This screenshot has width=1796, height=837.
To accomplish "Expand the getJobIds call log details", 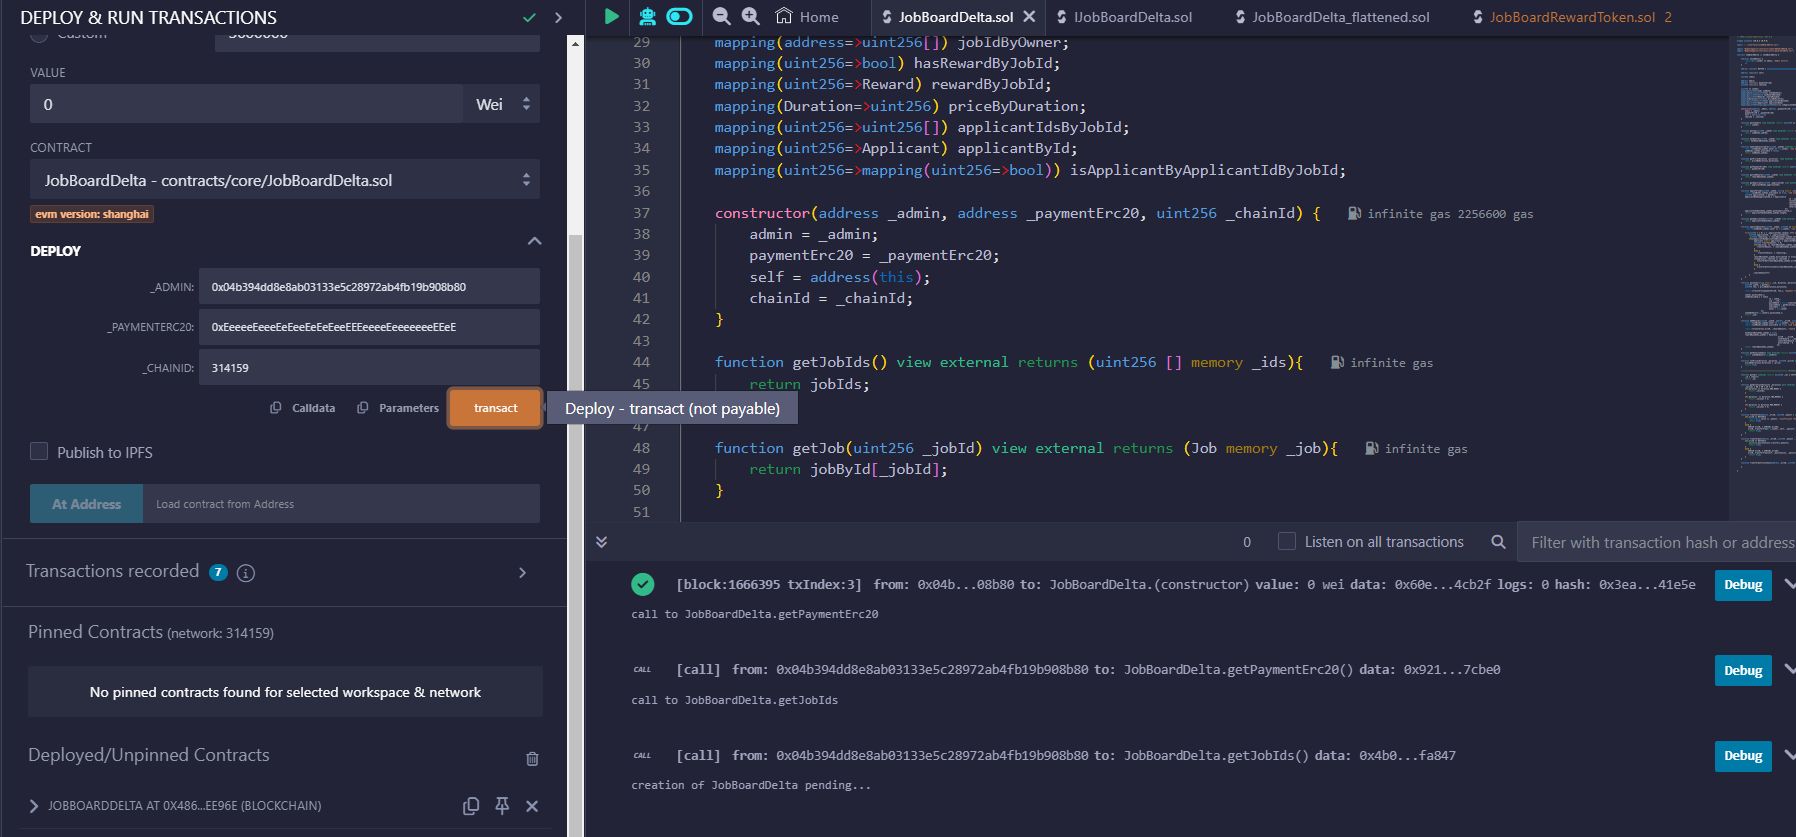I will pyautogui.click(x=1788, y=755).
